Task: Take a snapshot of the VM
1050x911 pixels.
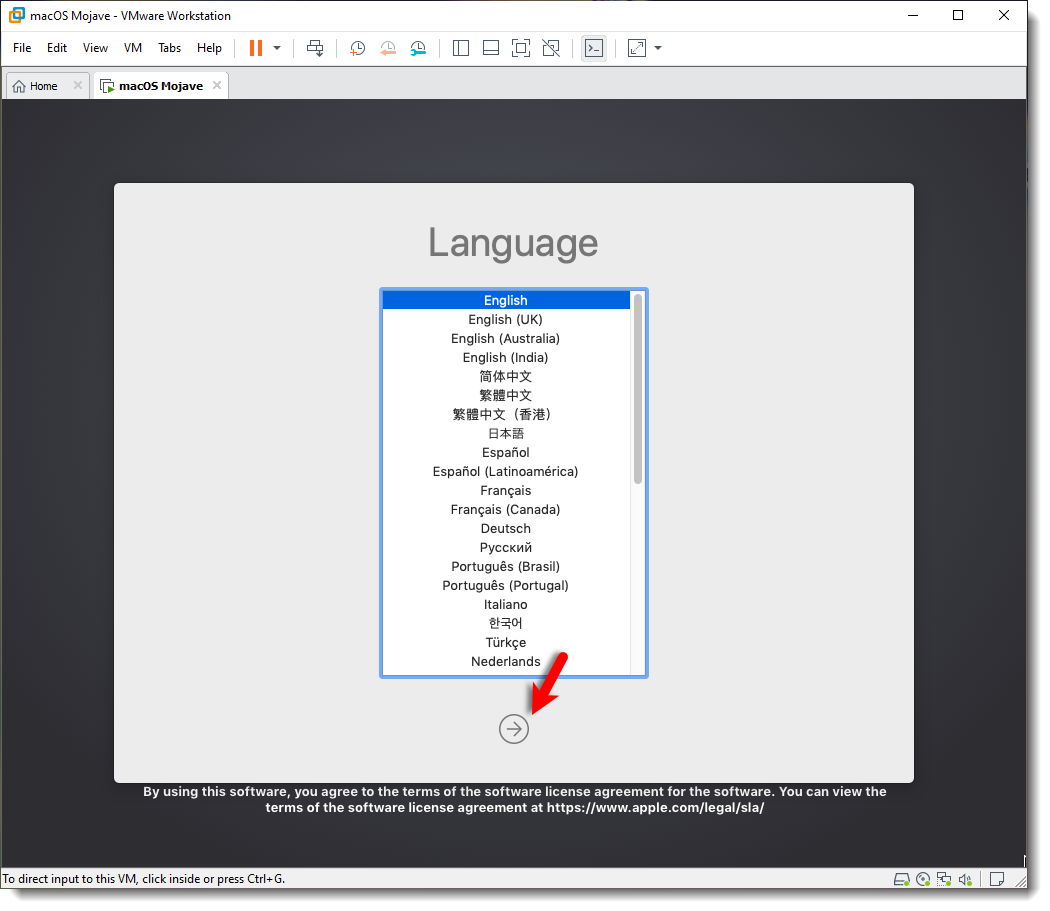Action: pos(358,48)
